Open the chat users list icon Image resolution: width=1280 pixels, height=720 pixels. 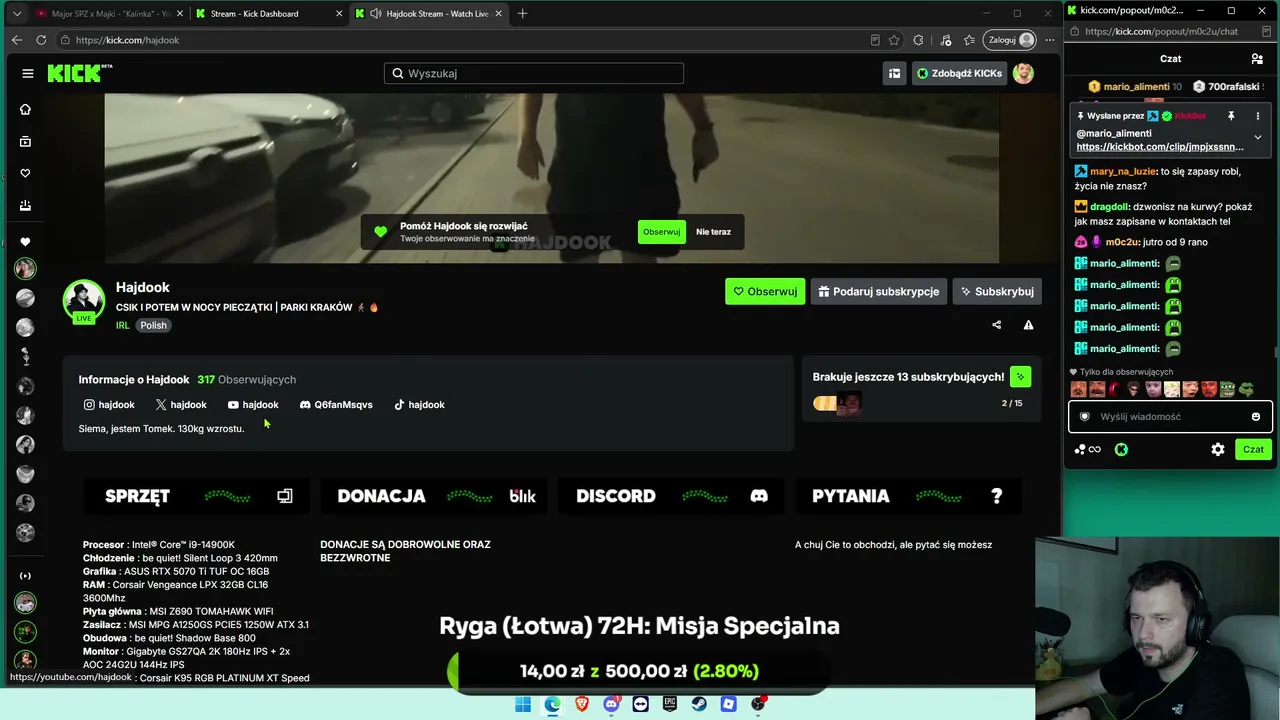[1257, 59]
